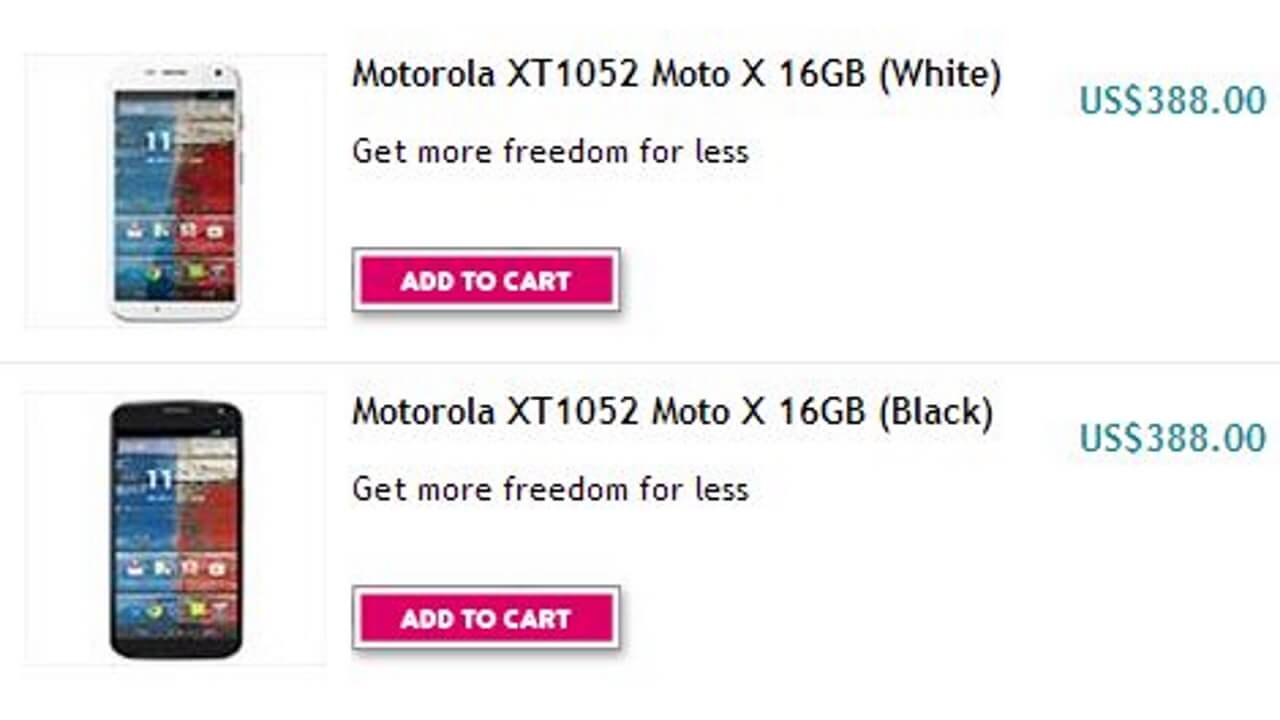1280x720 pixels.
Task: Click the teal price label on the bottom listing
Action: pos(1170,438)
